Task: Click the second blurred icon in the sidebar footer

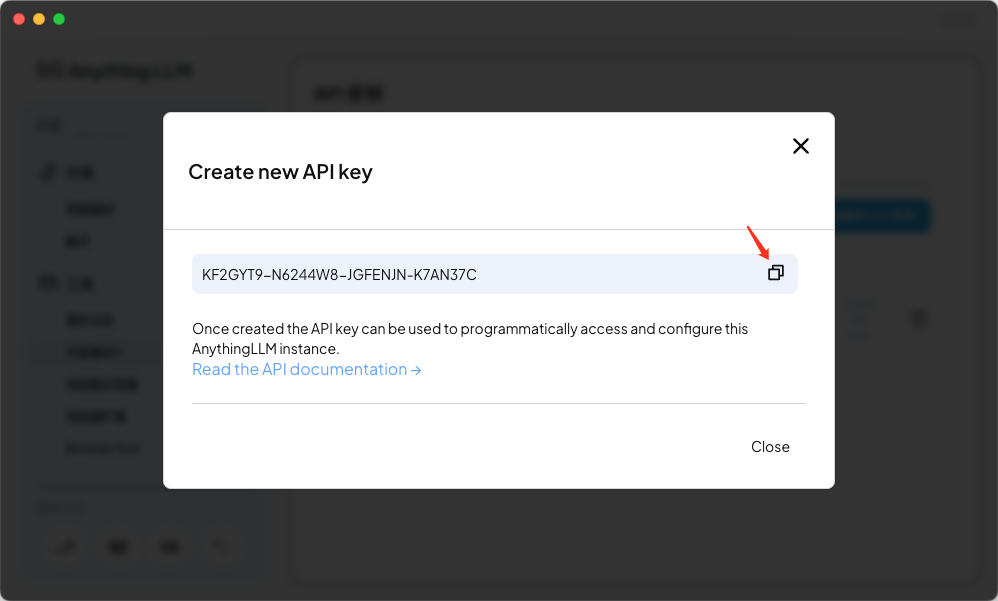Action: point(118,546)
